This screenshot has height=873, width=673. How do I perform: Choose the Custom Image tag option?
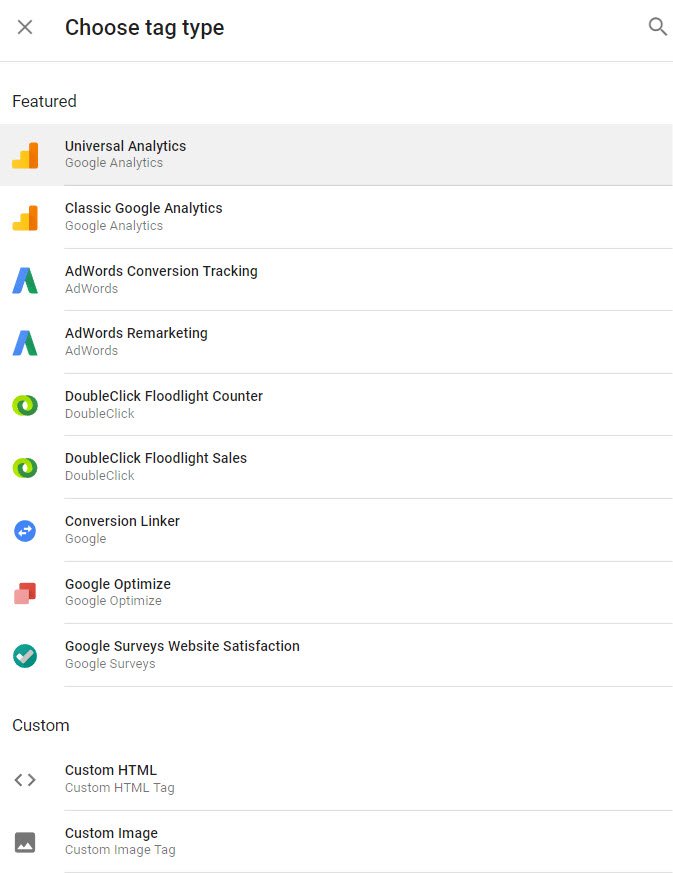coord(336,841)
